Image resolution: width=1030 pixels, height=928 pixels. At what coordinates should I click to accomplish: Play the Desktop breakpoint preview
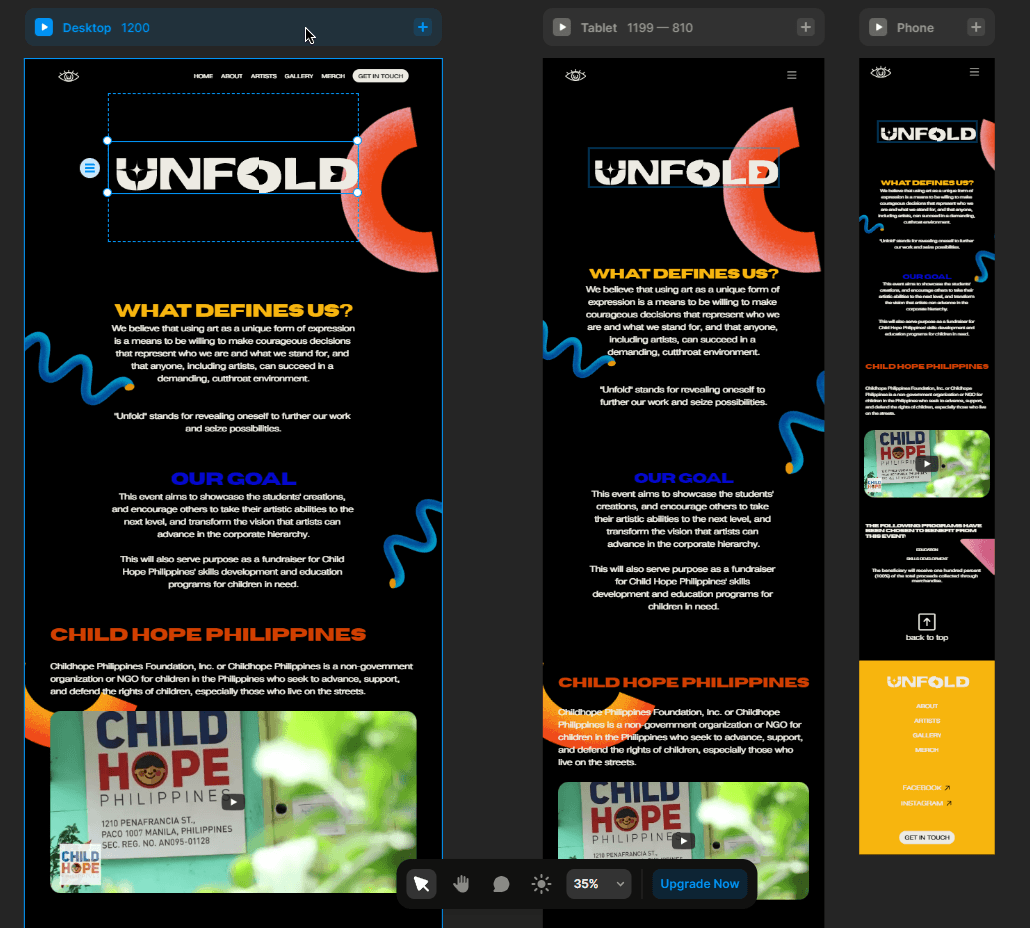click(x=44, y=28)
